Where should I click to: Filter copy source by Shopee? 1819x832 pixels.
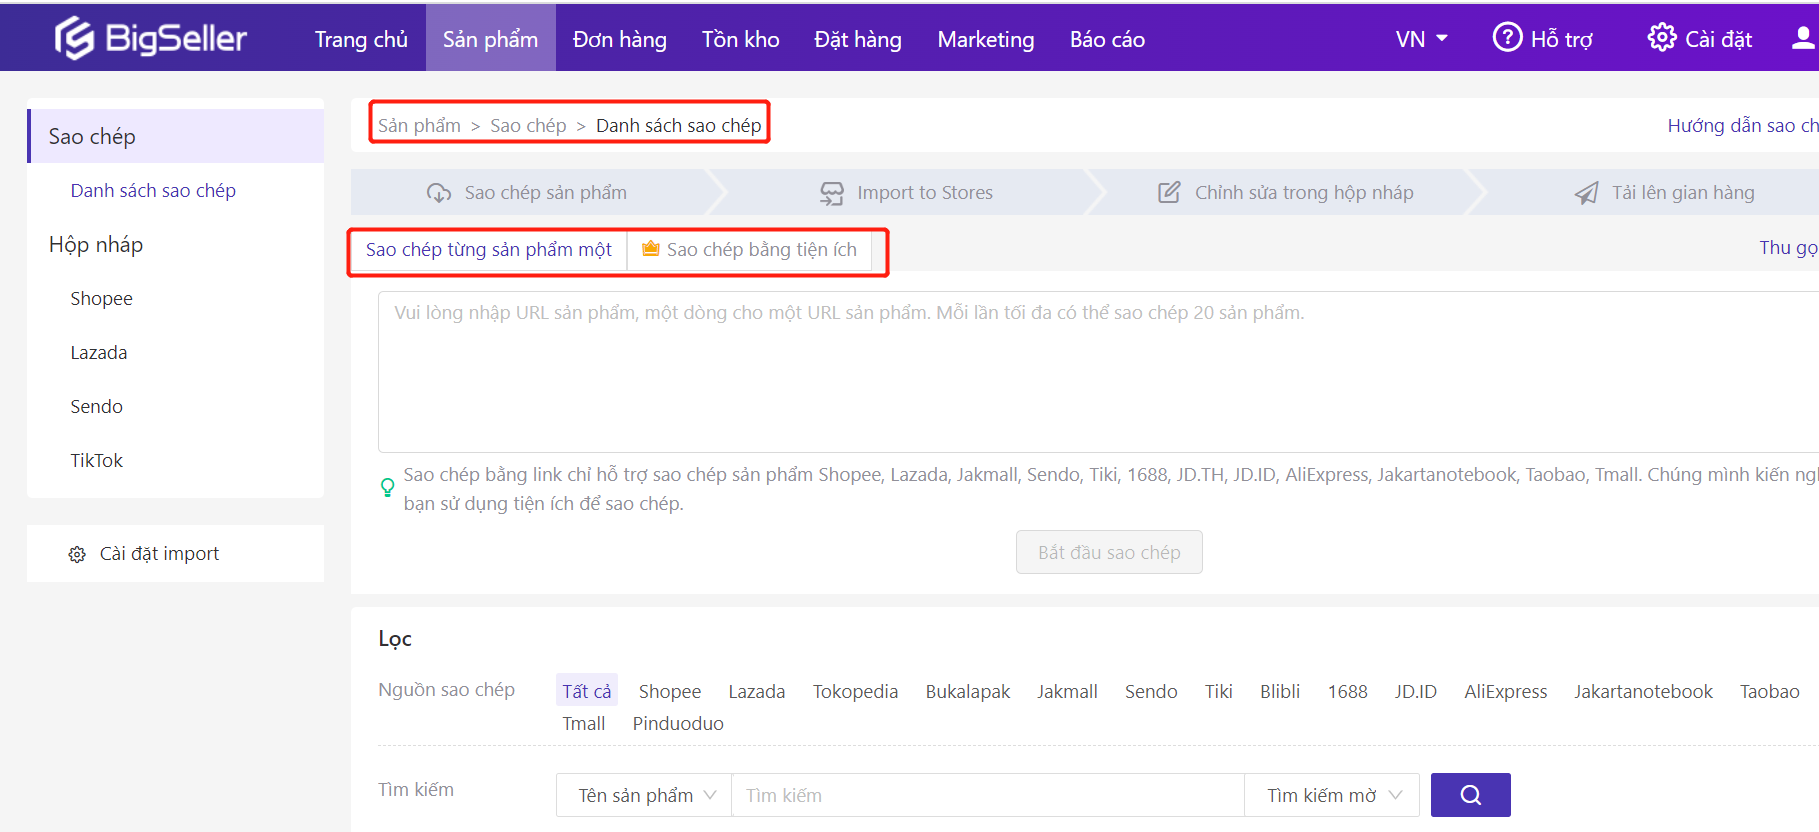coord(669,691)
